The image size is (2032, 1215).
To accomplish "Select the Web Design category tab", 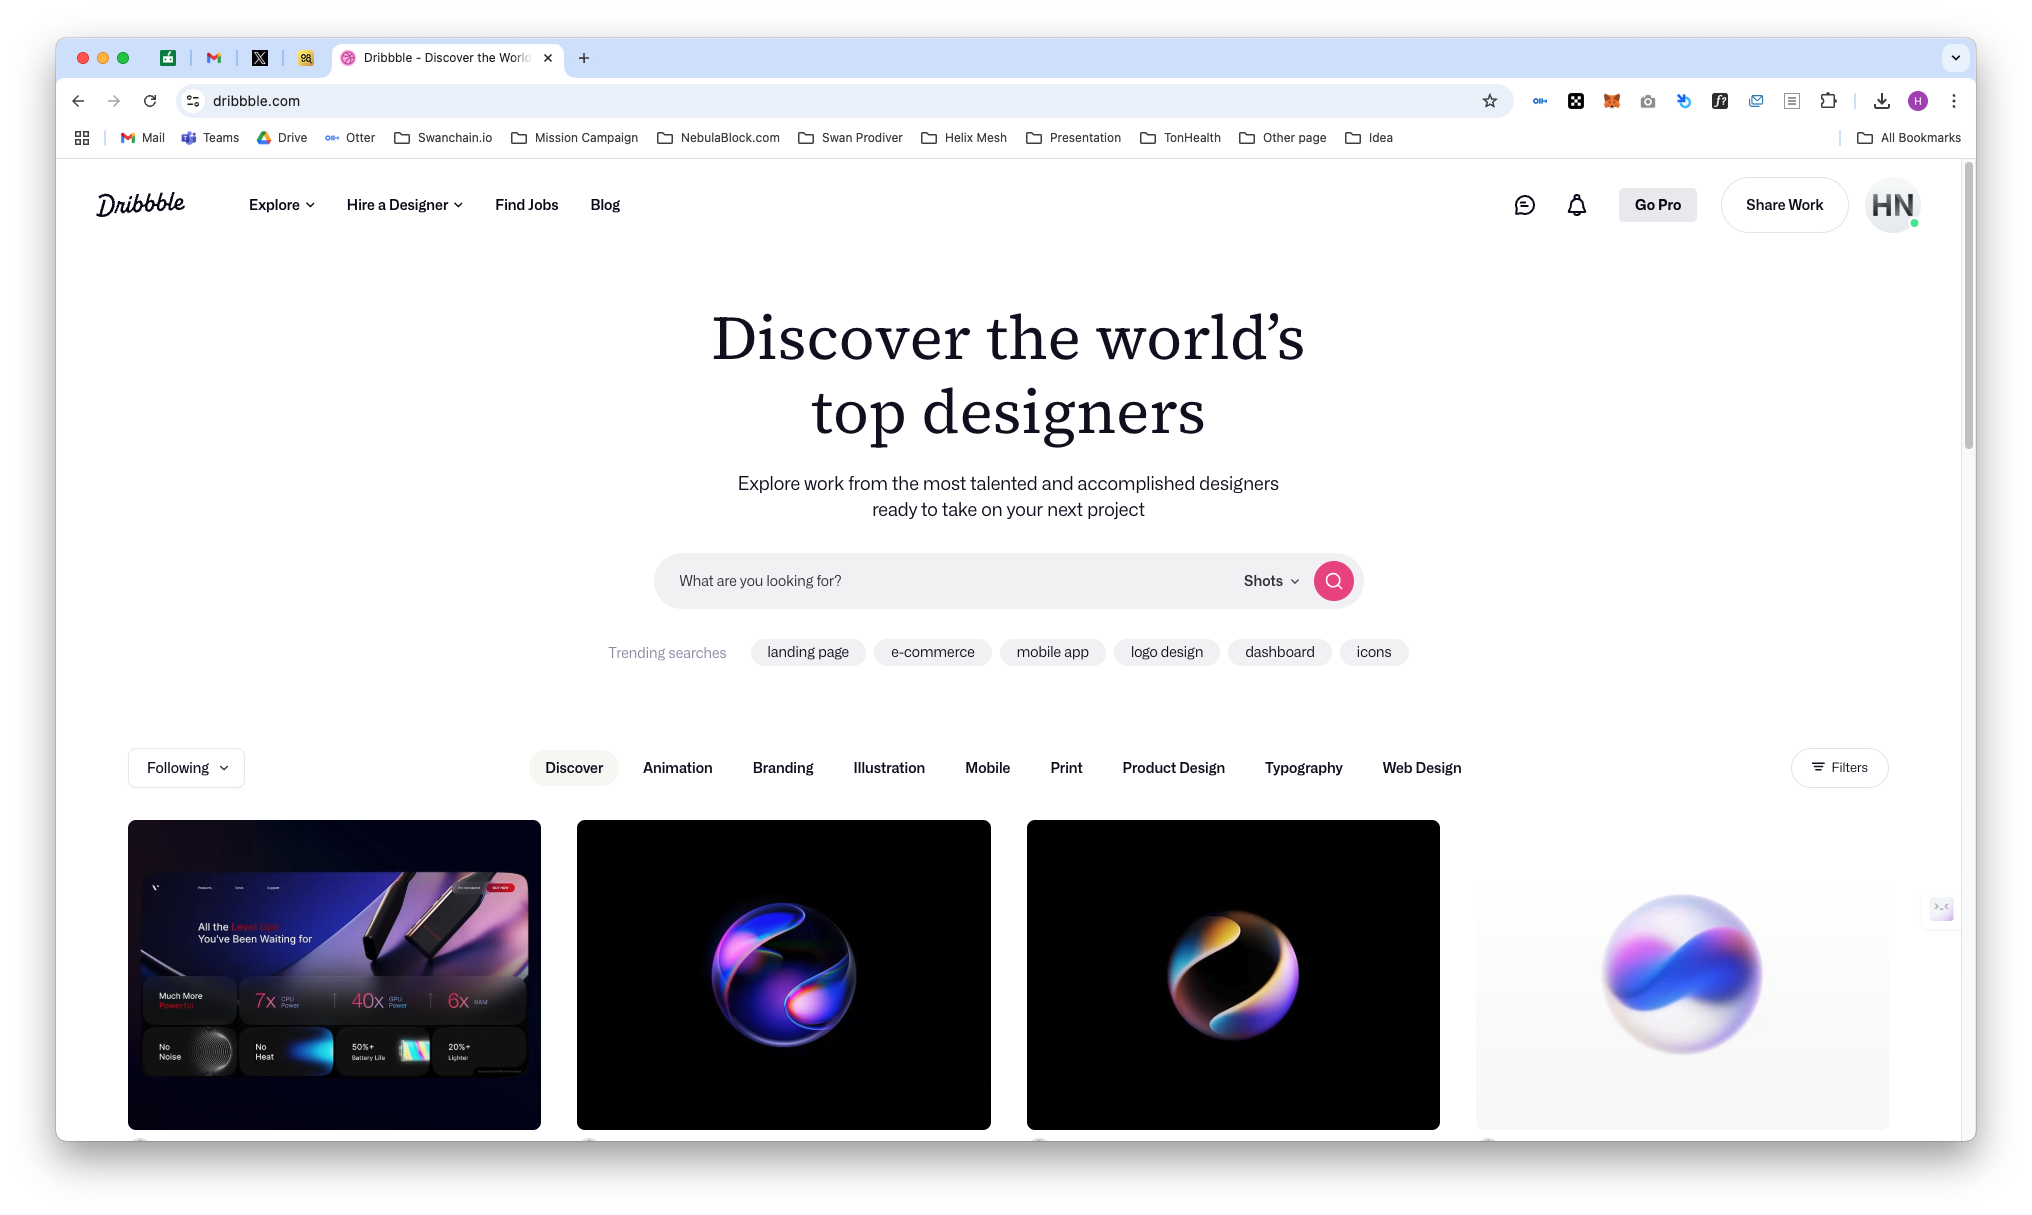I will [1421, 768].
